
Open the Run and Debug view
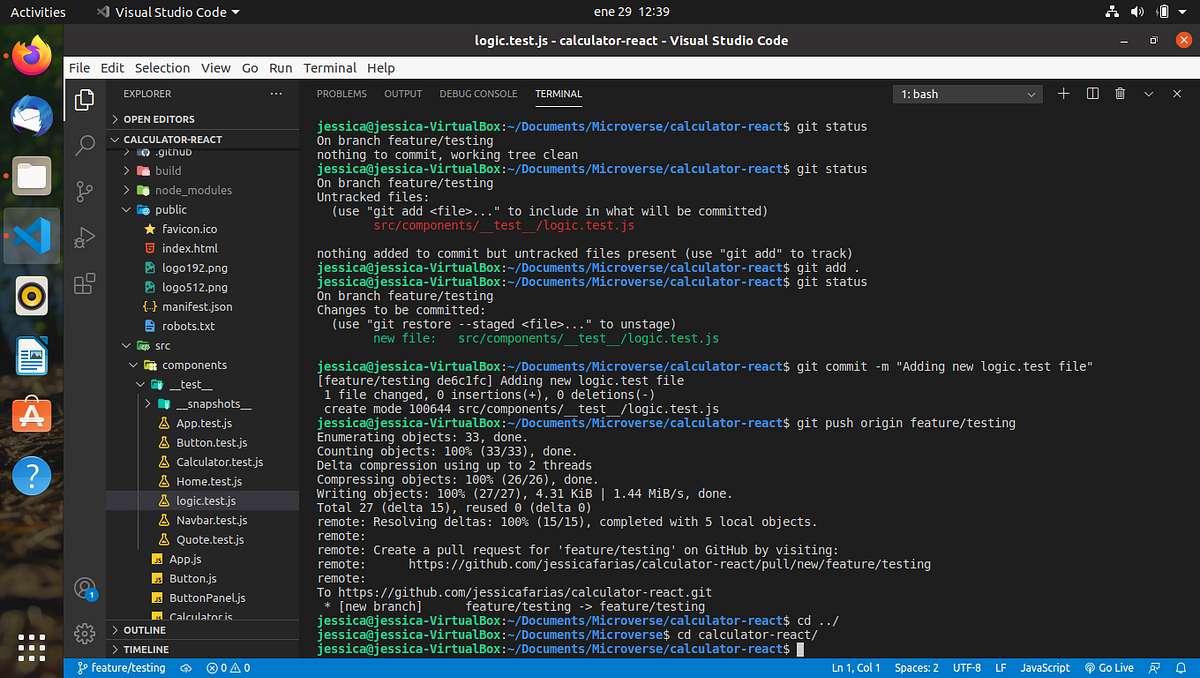84,237
